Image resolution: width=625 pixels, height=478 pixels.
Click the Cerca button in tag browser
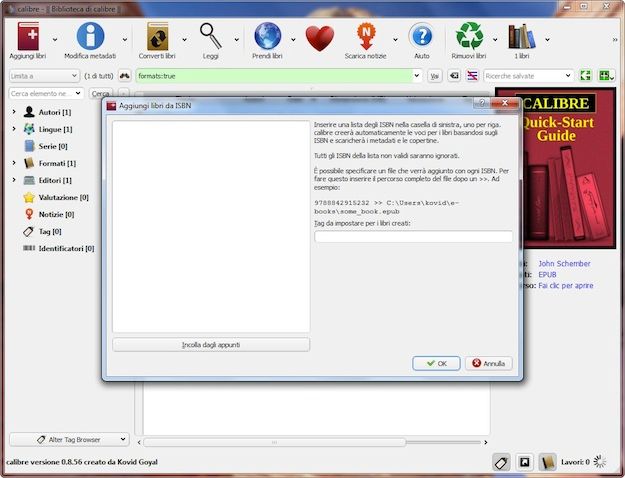pyautogui.click(x=100, y=93)
